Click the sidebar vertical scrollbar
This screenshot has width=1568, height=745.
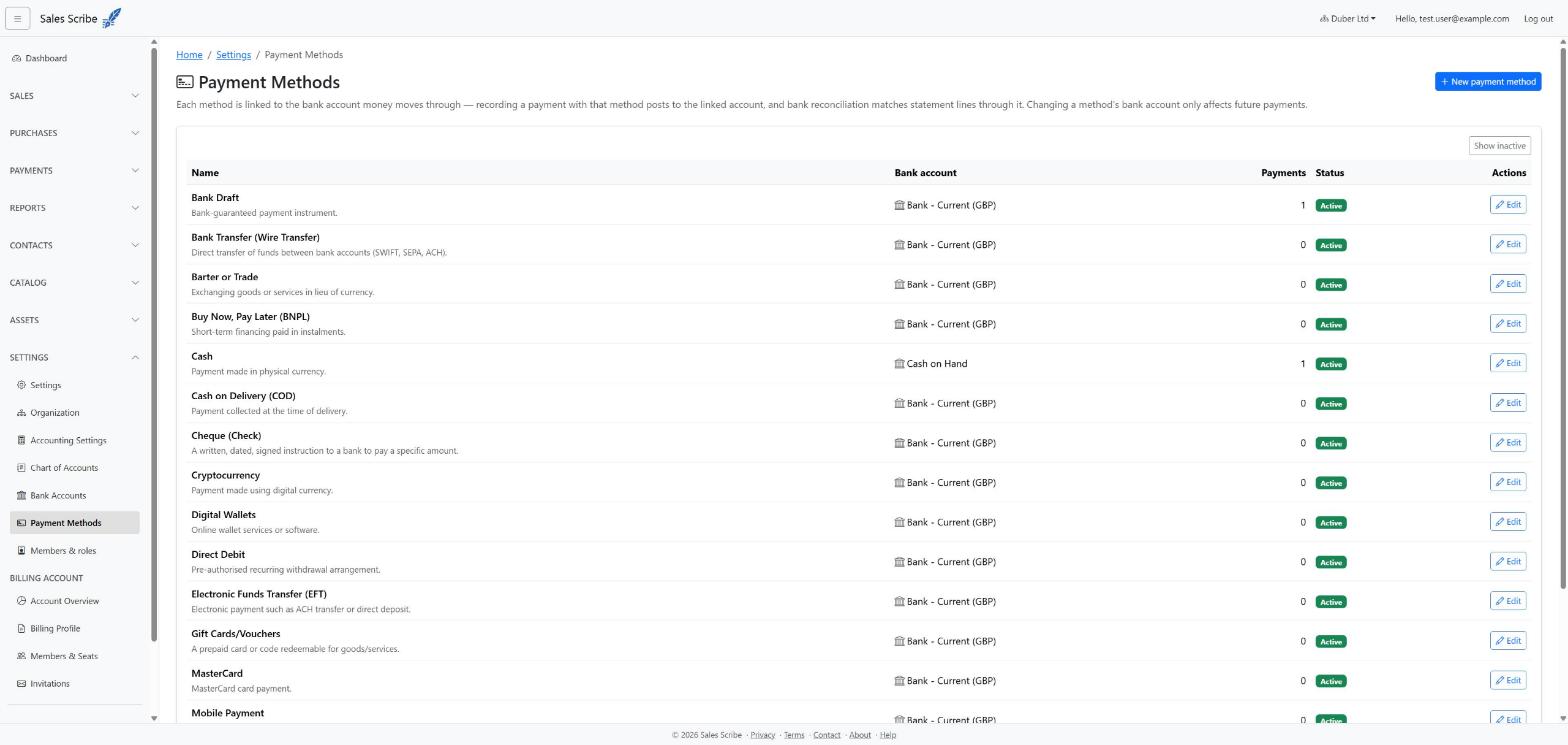[154, 345]
